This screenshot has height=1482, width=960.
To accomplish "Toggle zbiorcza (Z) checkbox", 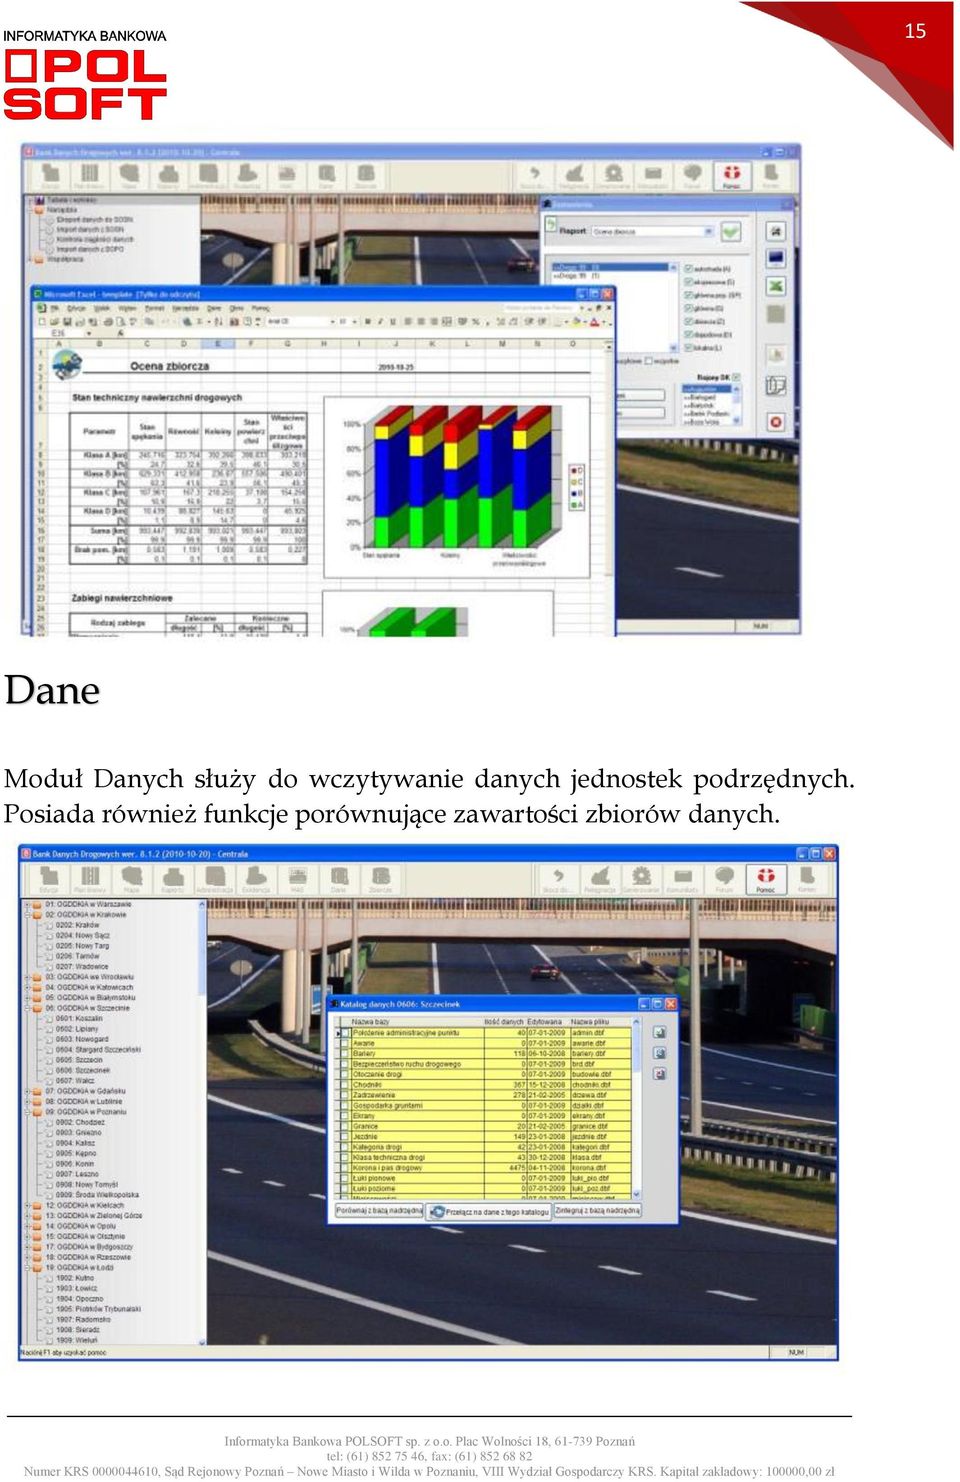I will tap(688, 321).
